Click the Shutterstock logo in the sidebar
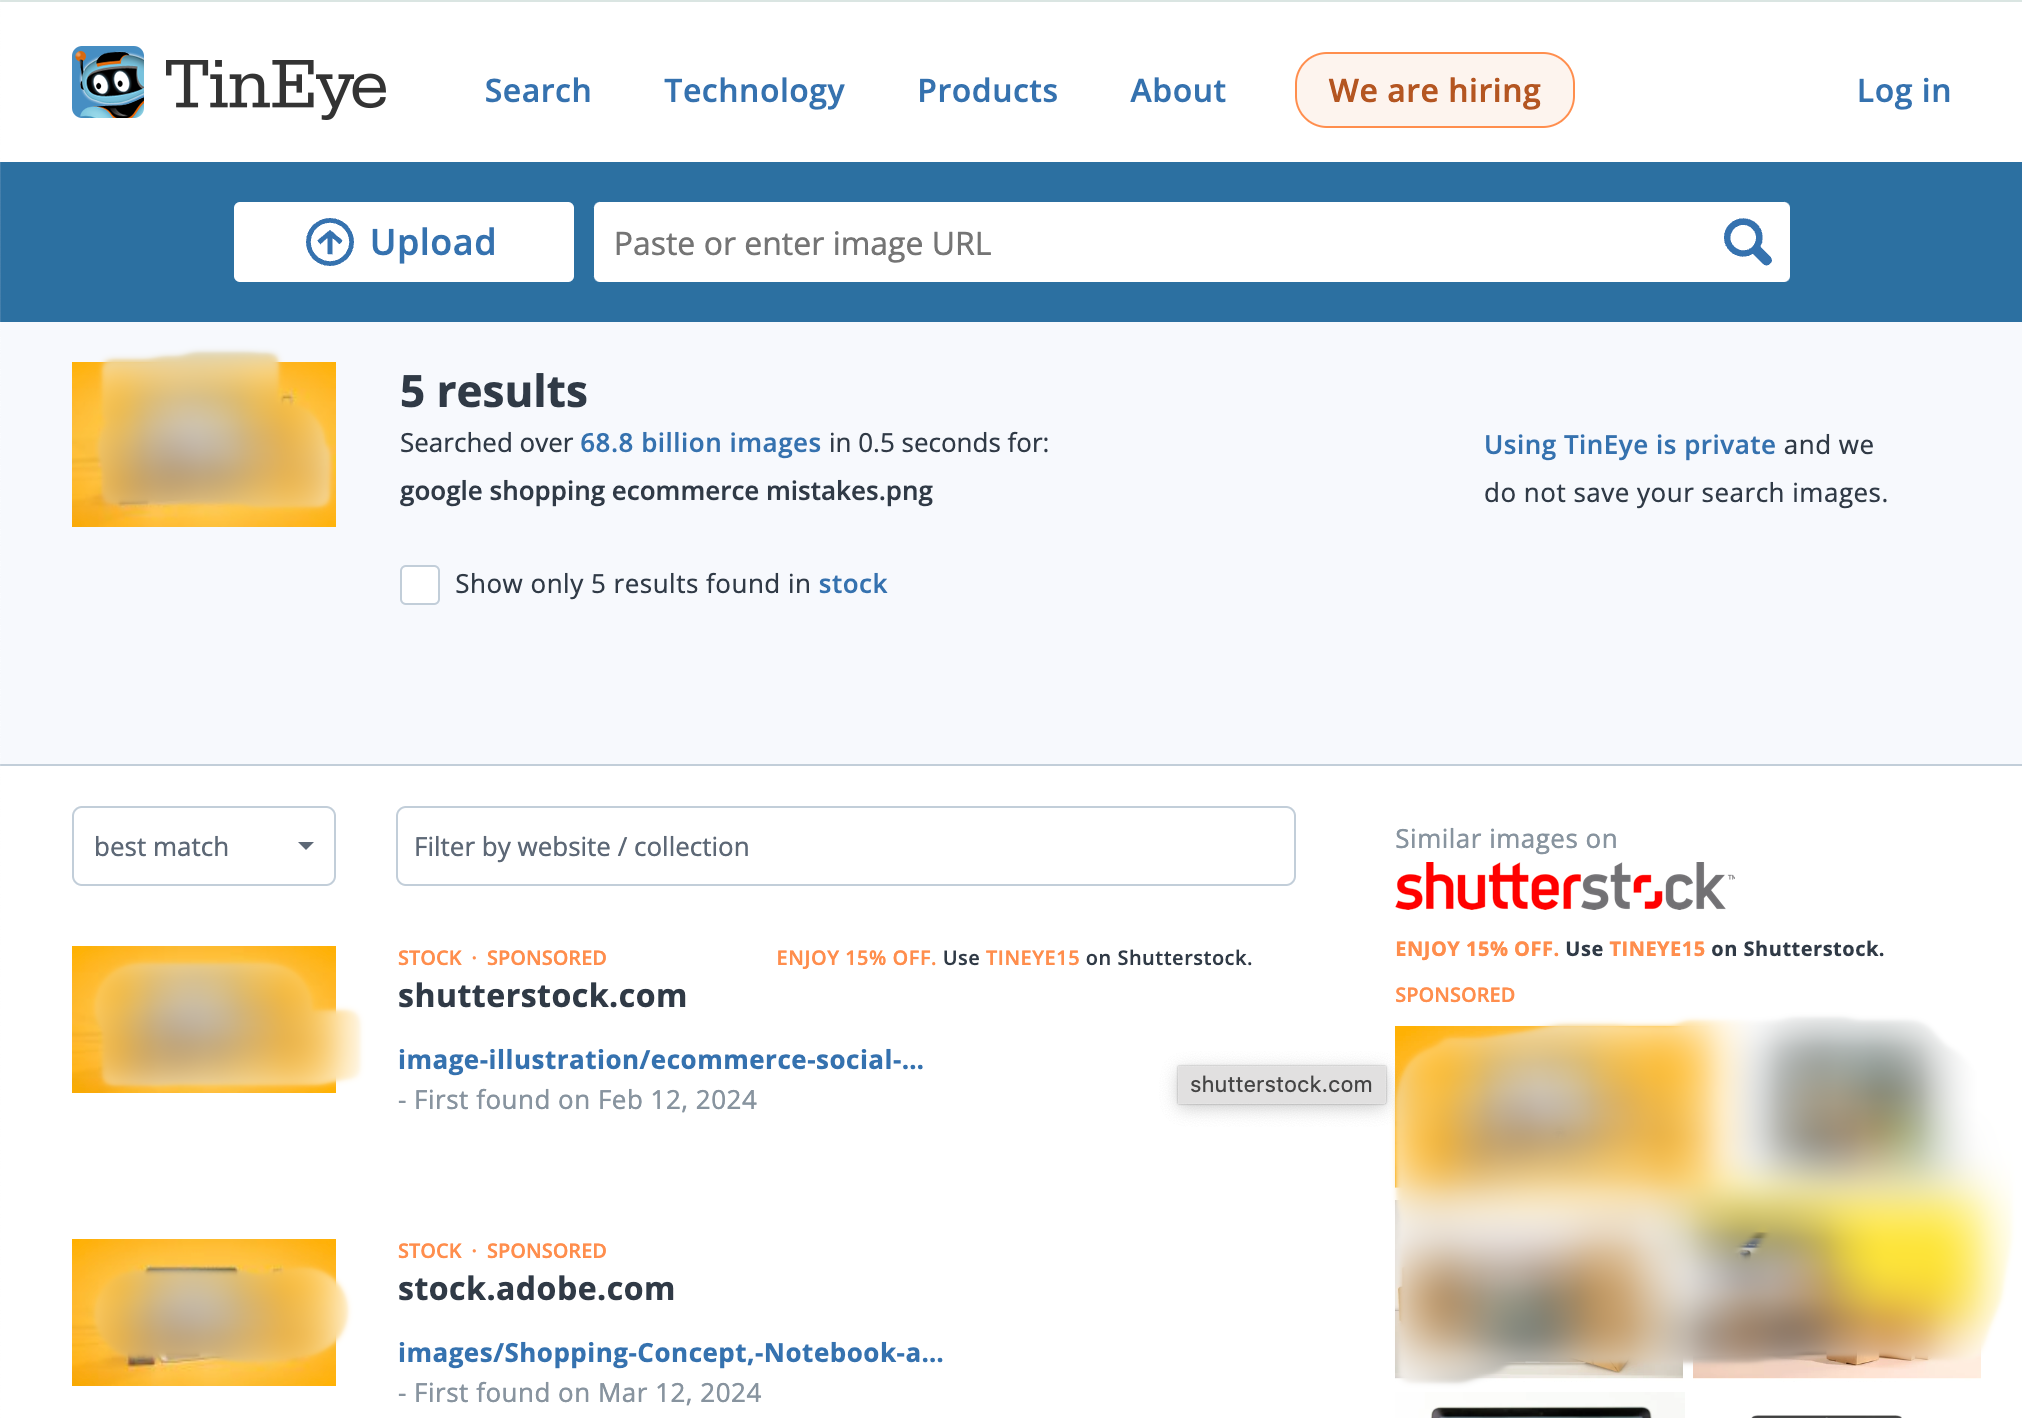 pyautogui.click(x=1563, y=887)
